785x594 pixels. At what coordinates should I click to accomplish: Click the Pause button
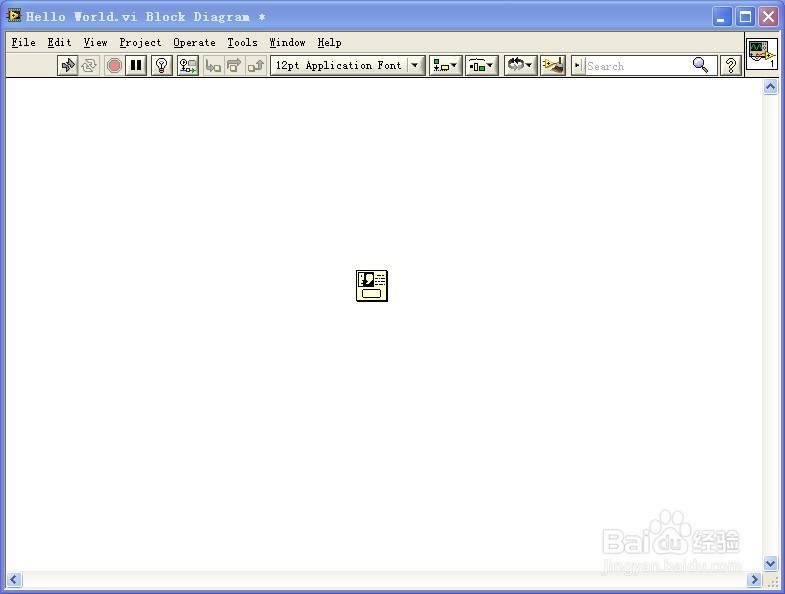[136, 66]
